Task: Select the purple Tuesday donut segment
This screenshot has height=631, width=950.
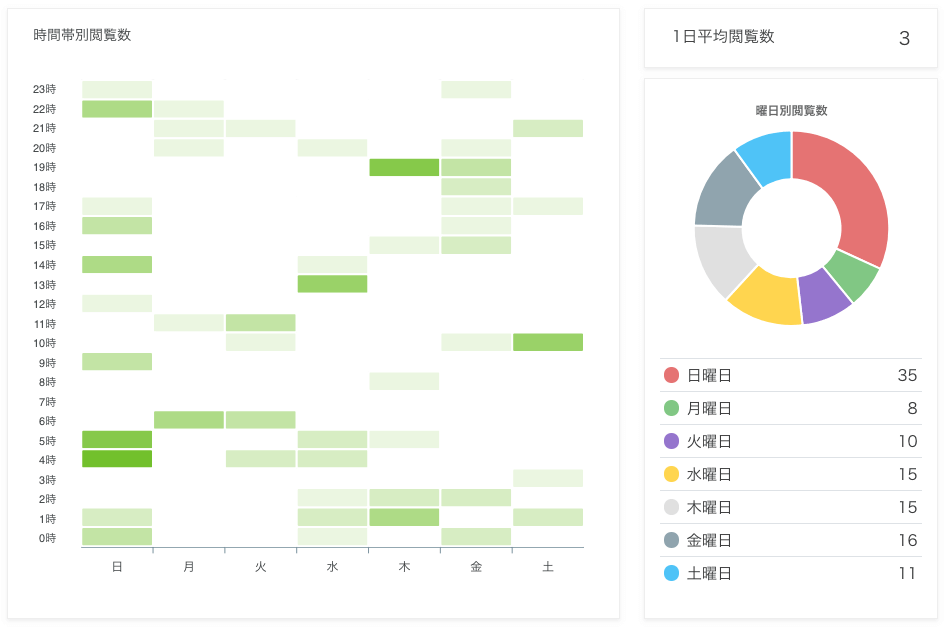Action: pos(823,296)
